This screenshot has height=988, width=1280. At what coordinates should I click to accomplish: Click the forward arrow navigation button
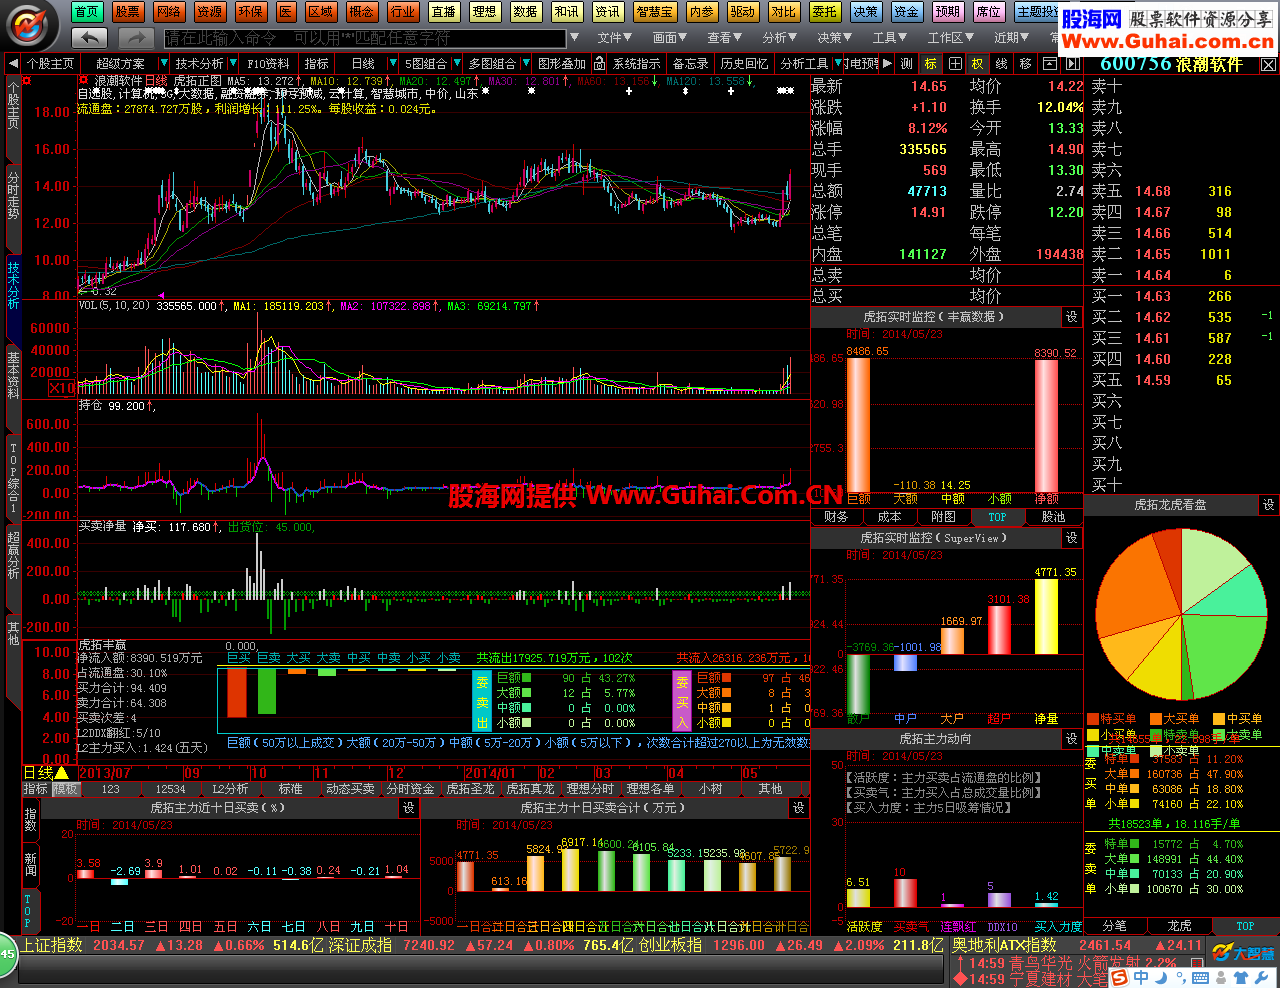point(135,37)
